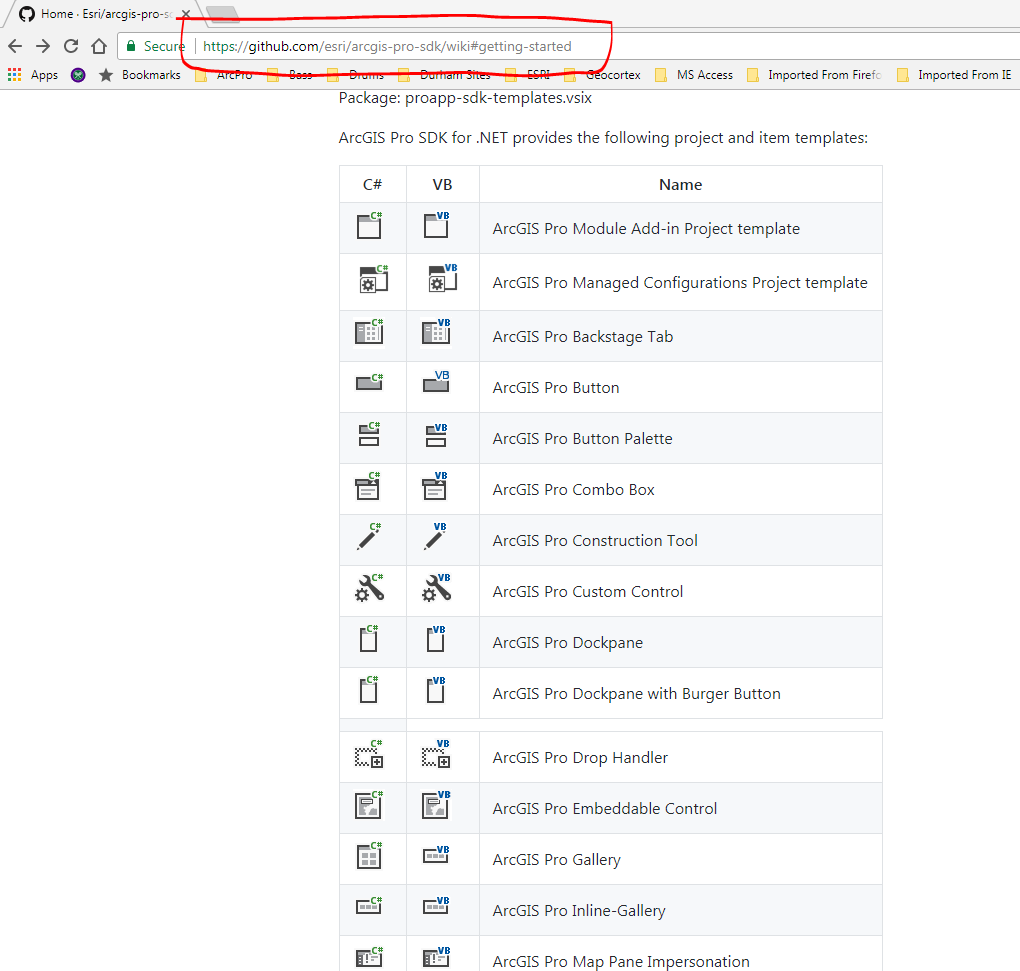This screenshot has height=971, width=1020.
Task: Click the VB Map Pane Impersonation icon
Action: (x=436, y=957)
